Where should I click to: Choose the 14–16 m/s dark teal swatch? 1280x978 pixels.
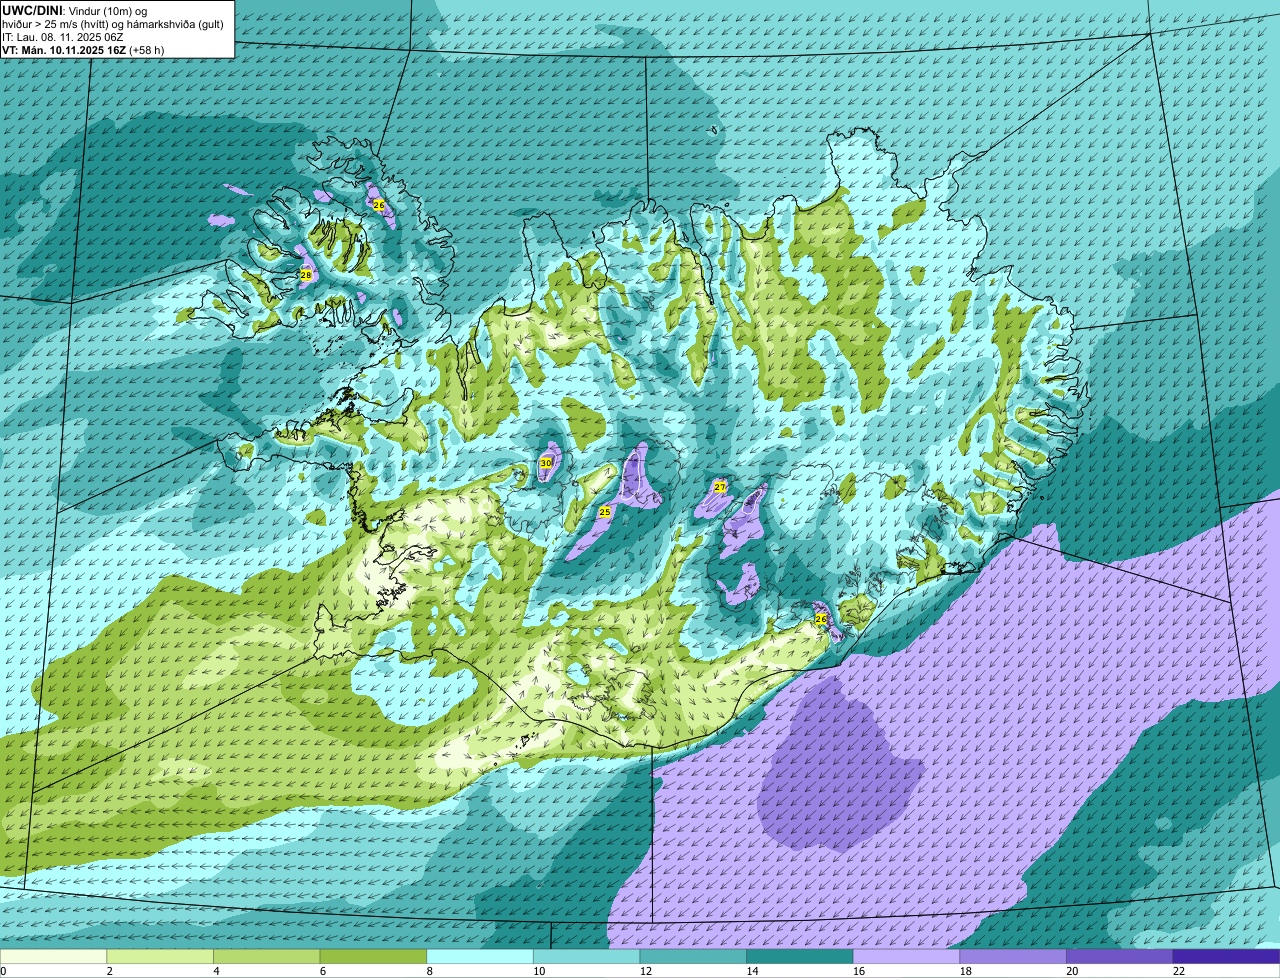(x=800, y=956)
